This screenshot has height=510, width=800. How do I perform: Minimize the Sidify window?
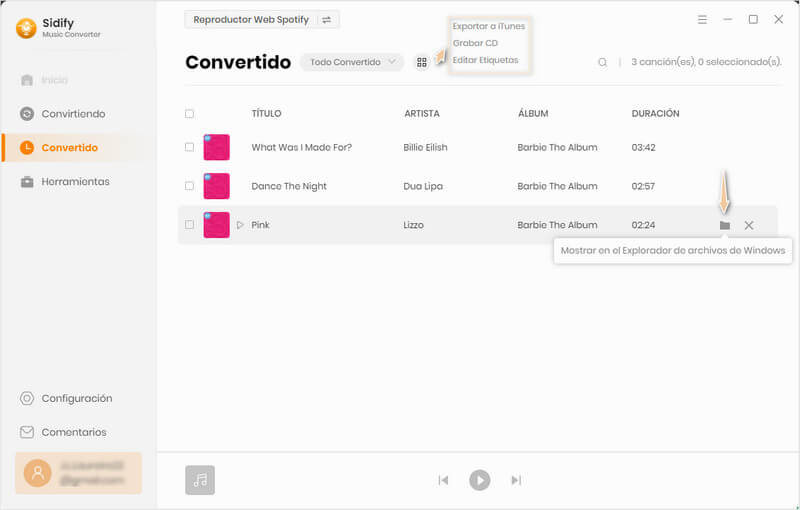[728, 19]
